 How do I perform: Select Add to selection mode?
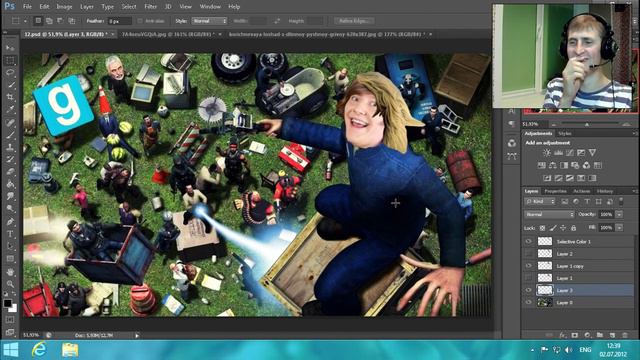(x=49, y=21)
